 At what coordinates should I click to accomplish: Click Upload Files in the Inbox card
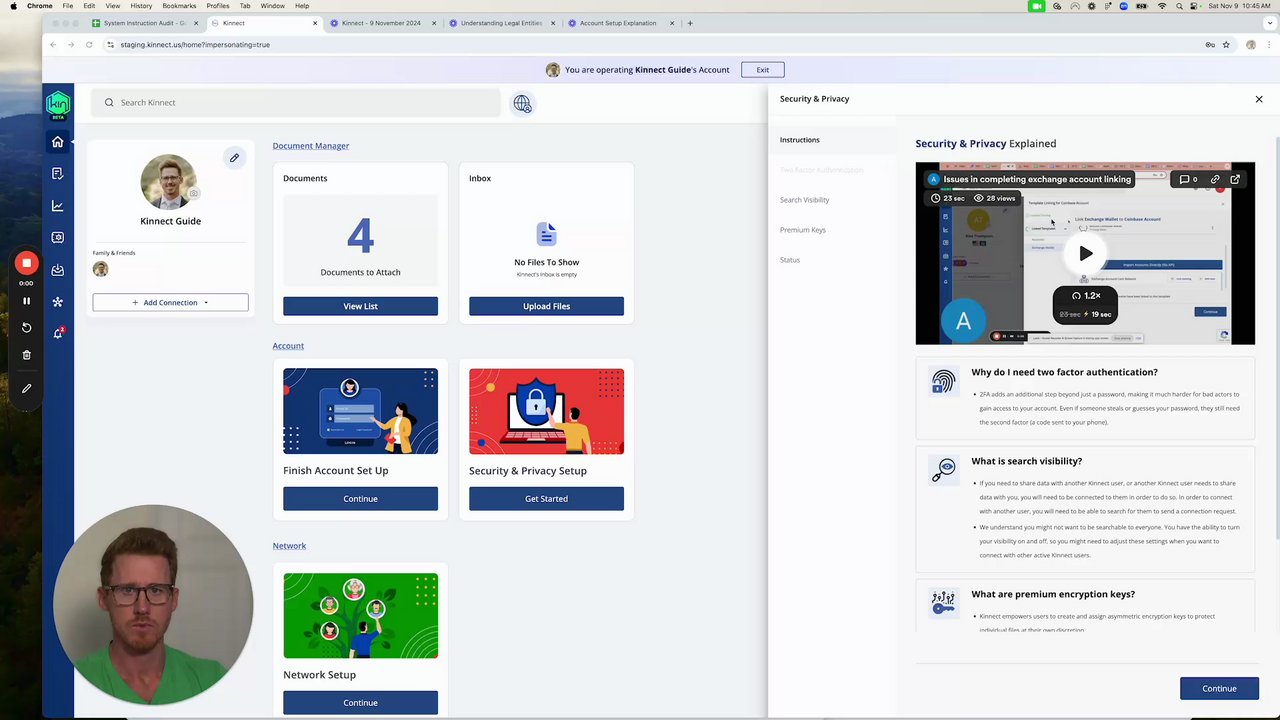click(546, 306)
